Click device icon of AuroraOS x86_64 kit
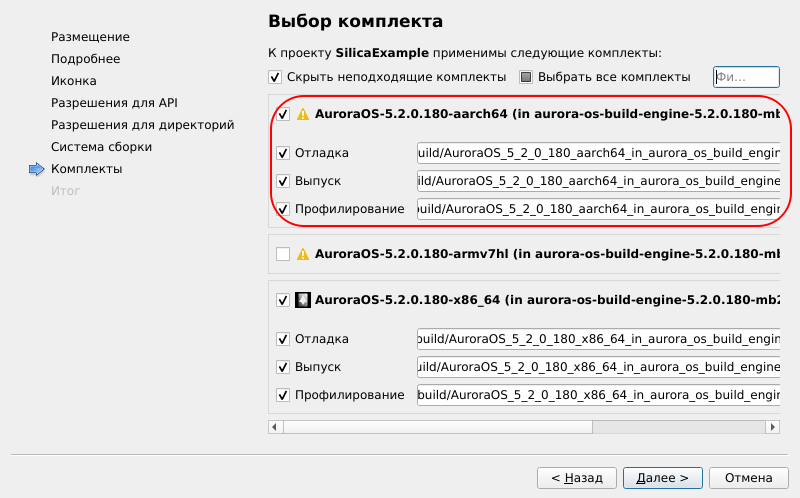This screenshot has height=498, width=800. pos(303,299)
